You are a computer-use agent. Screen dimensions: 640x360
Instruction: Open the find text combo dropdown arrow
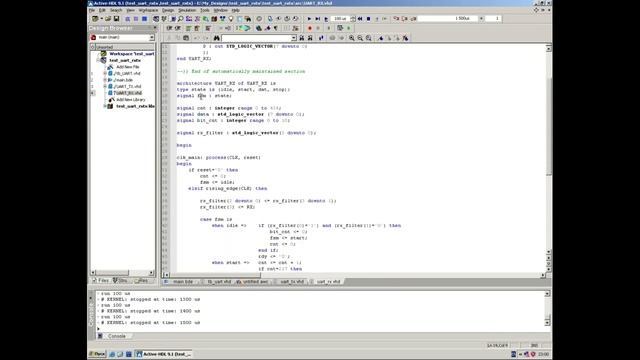pyautogui.click(x=293, y=38)
